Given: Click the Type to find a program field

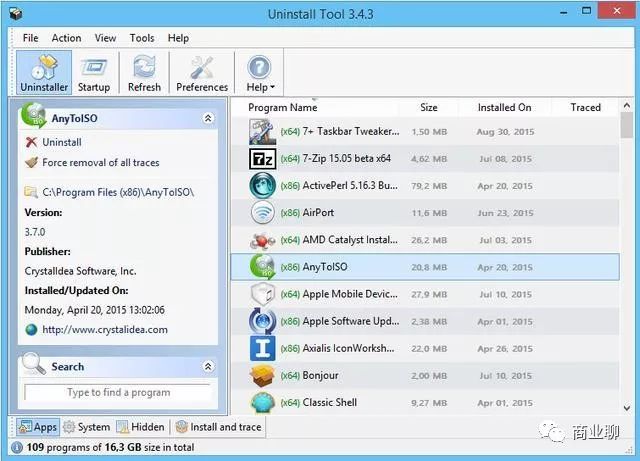Looking at the screenshot, I should [x=118, y=392].
